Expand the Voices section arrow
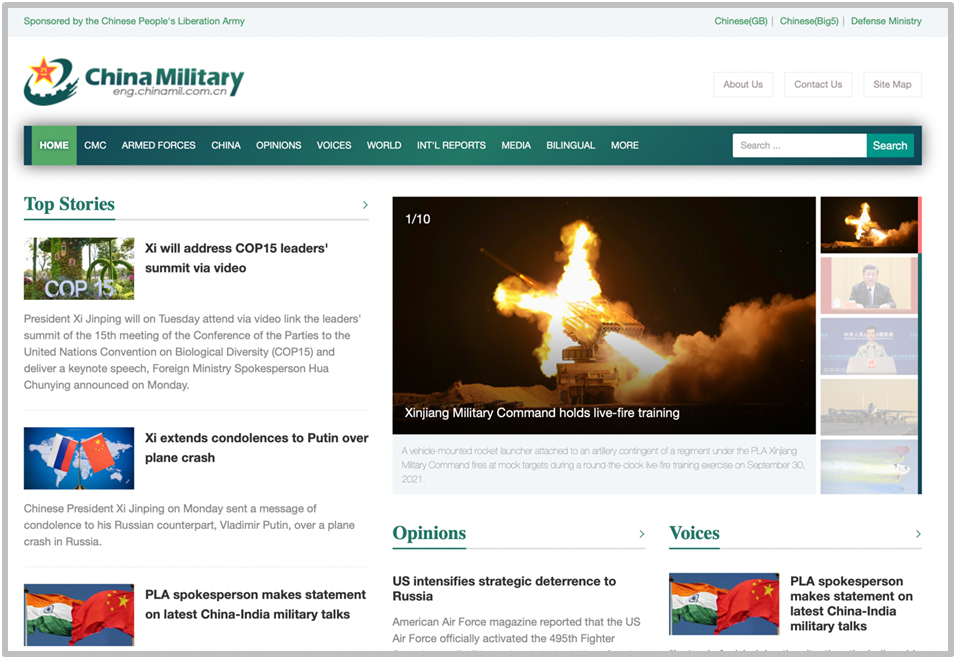 pos(918,534)
